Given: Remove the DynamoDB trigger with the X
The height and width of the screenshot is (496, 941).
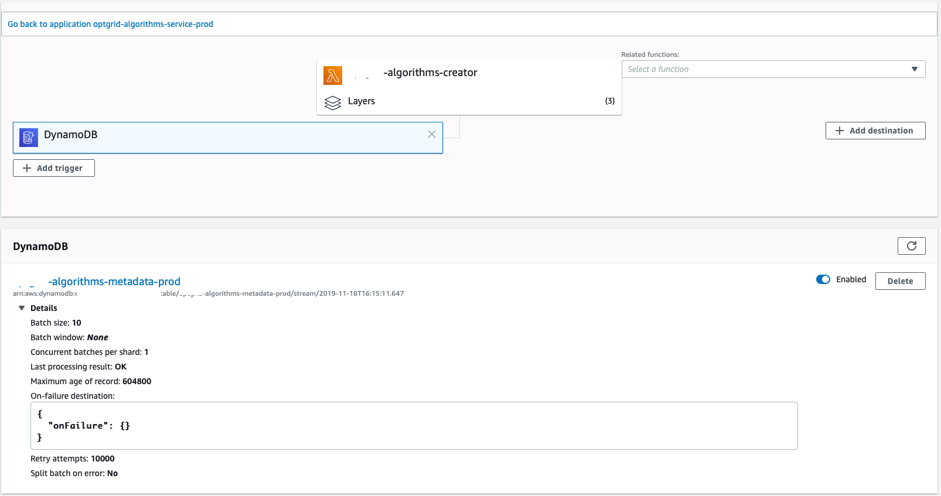Looking at the screenshot, I should coord(432,134).
